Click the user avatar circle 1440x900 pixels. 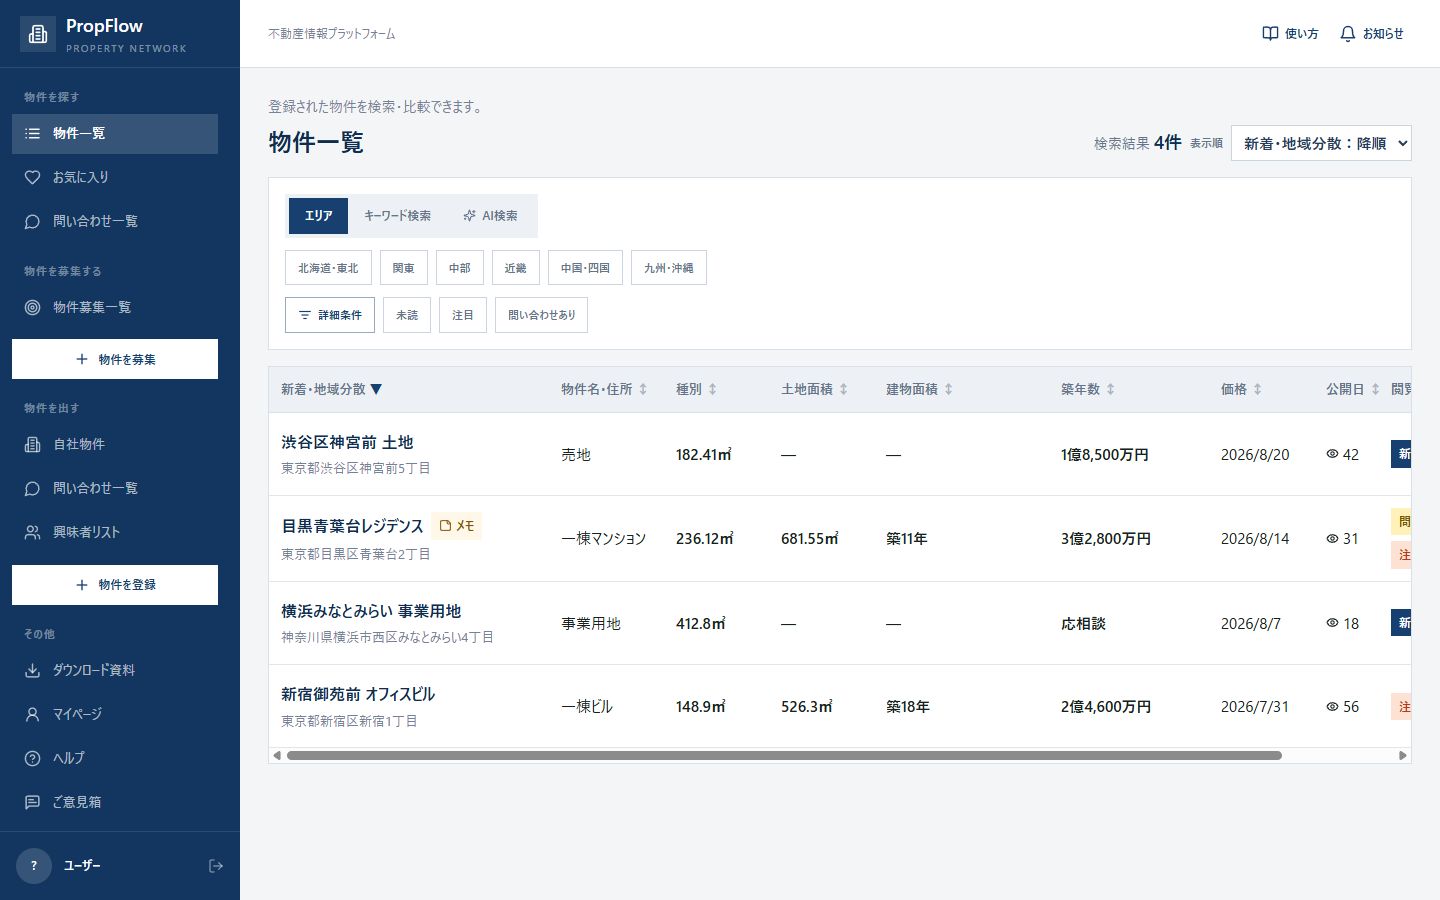[34, 866]
